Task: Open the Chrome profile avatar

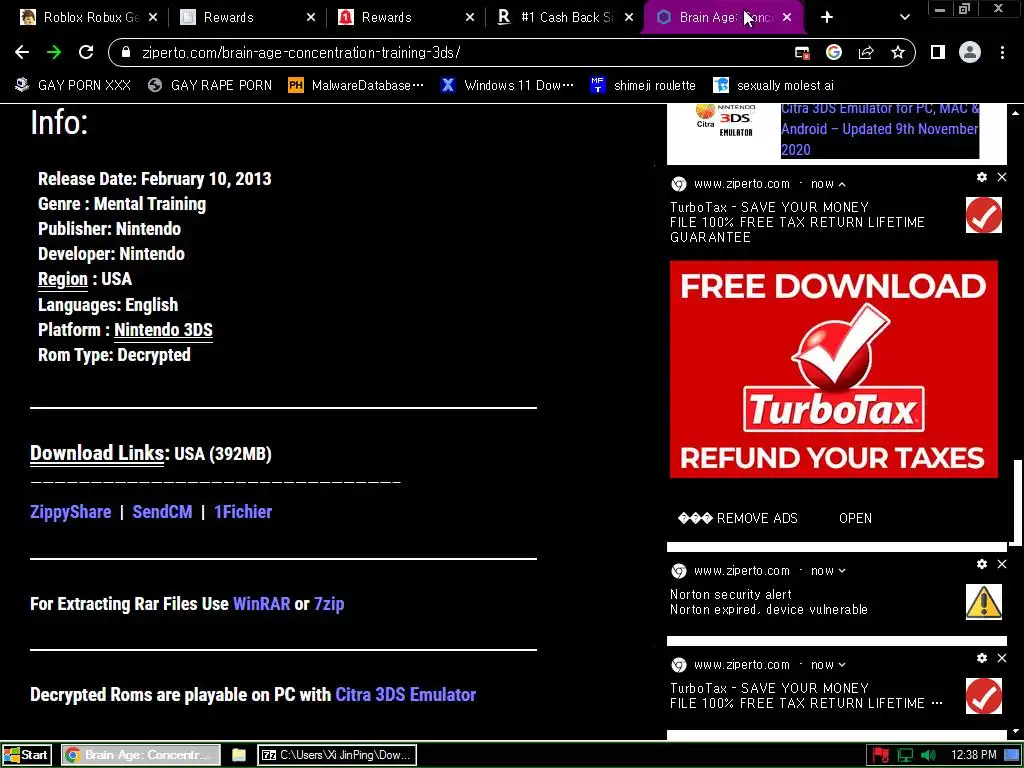Action: 970,52
